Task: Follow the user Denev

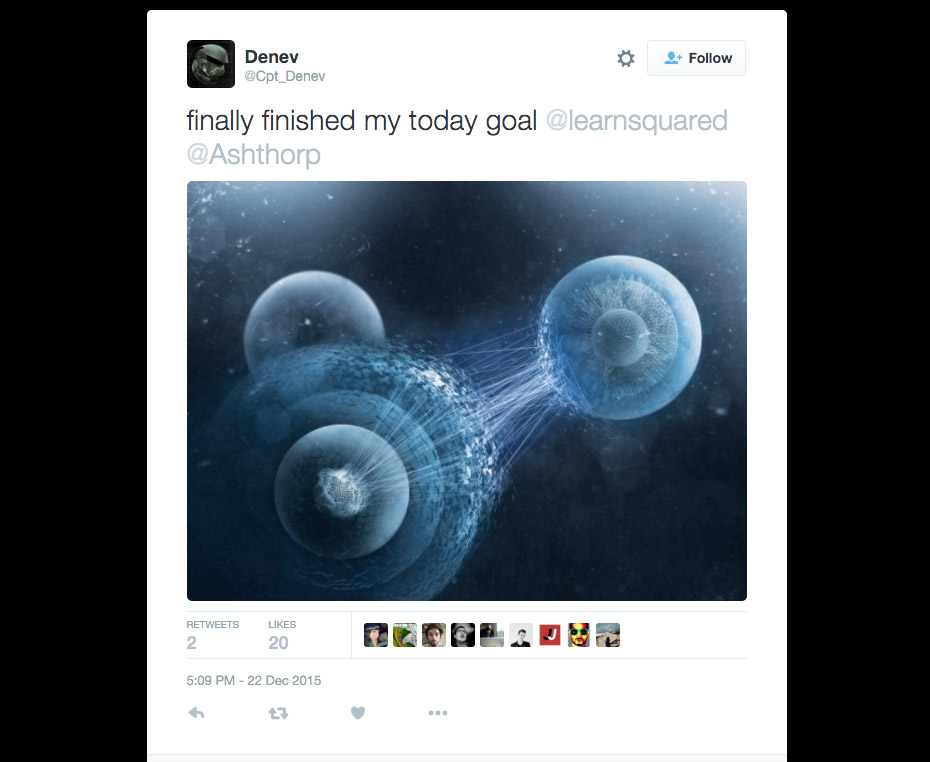Action: pyautogui.click(x=696, y=58)
